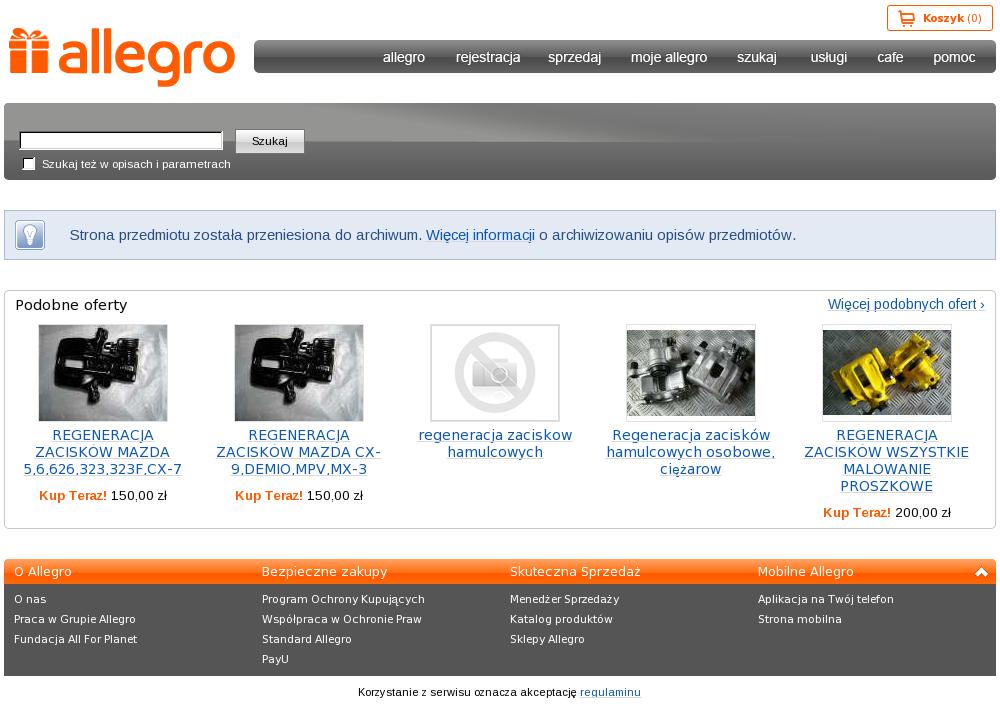Click the Szukaj search button

tap(270, 141)
